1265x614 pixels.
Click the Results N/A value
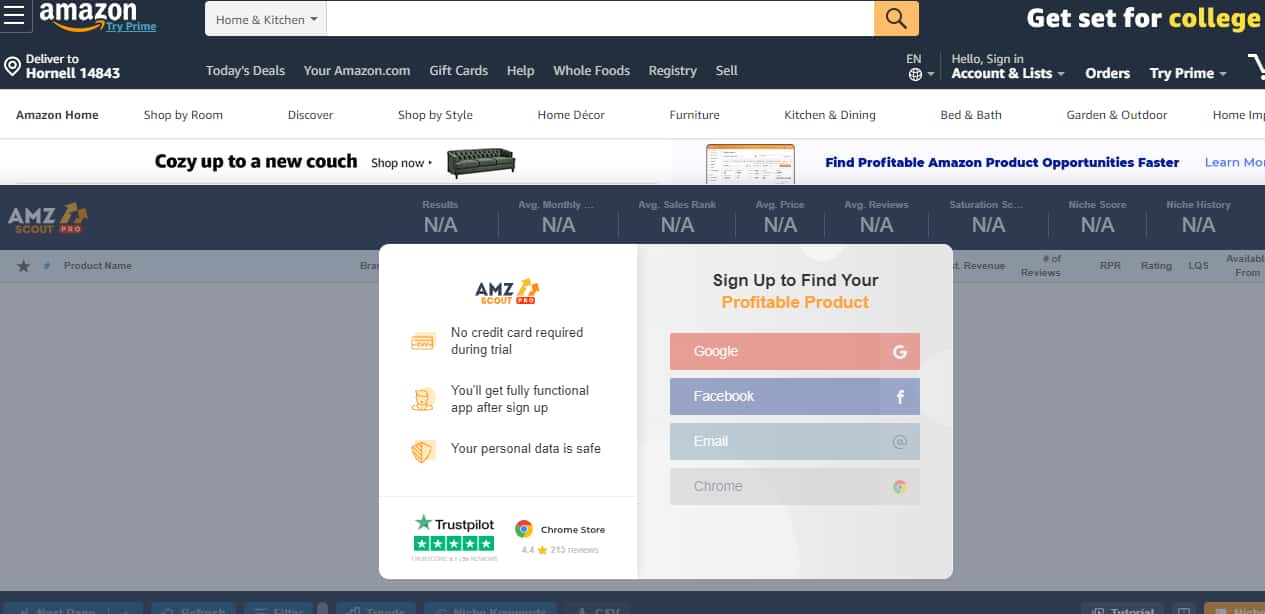(441, 225)
